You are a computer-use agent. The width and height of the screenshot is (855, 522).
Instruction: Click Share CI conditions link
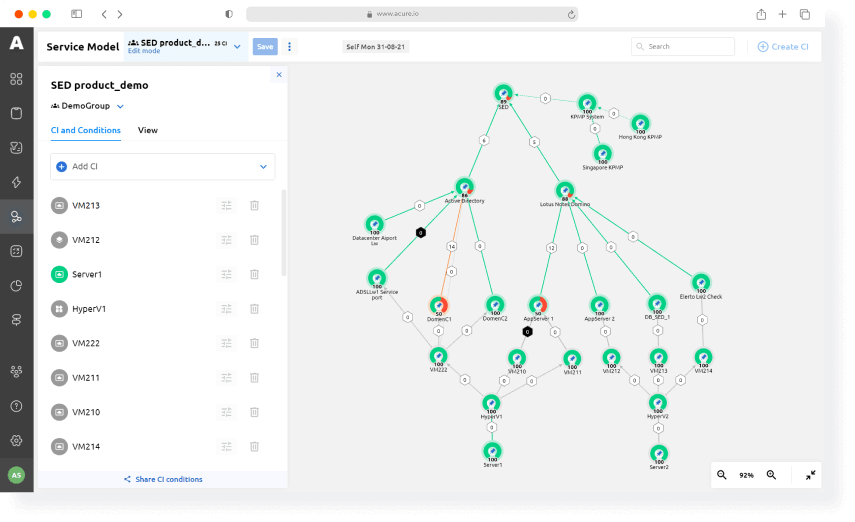pyautogui.click(x=163, y=479)
